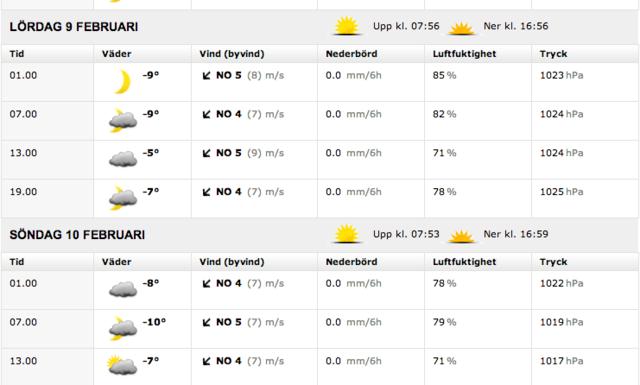Click the cloudy night icon at Sunday 07.00
This screenshot has height=385, width=640.
click(122, 328)
